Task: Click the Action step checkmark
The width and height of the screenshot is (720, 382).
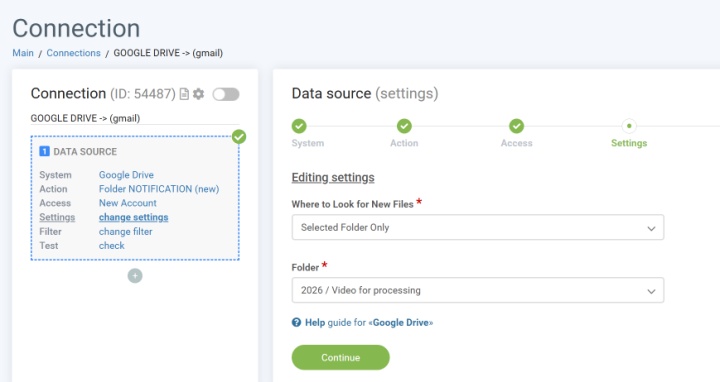Action: coord(404,126)
